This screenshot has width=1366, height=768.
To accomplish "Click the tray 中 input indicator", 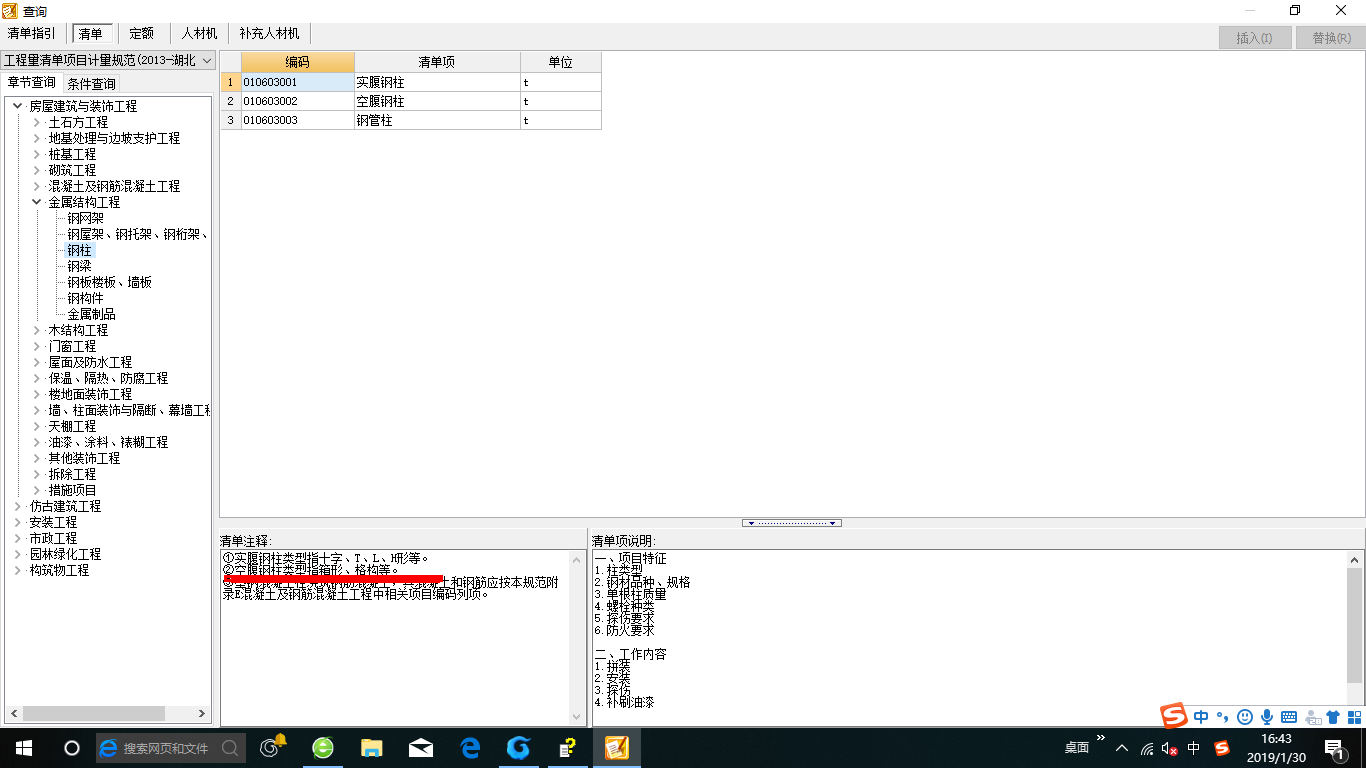I will pyautogui.click(x=1194, y=748).
